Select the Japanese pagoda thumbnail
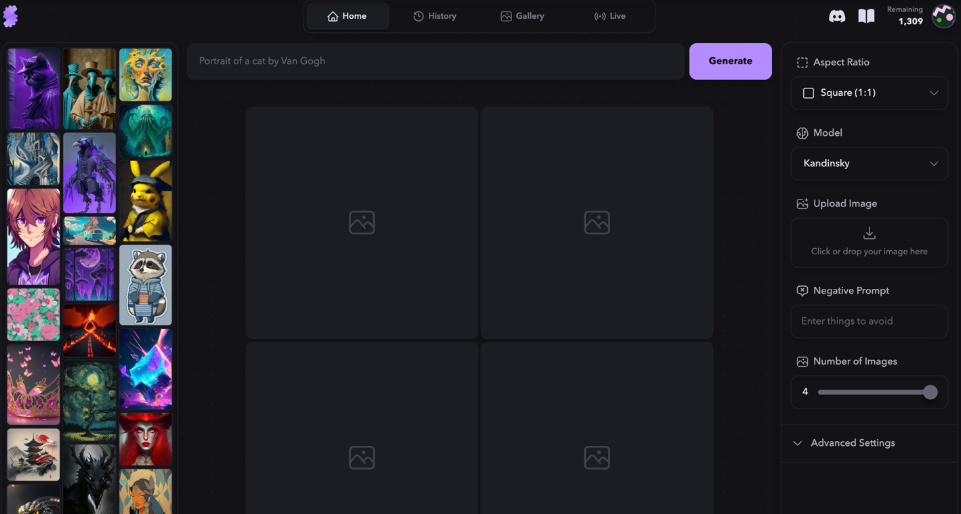The image size is (961, 514). click(34, 455)
